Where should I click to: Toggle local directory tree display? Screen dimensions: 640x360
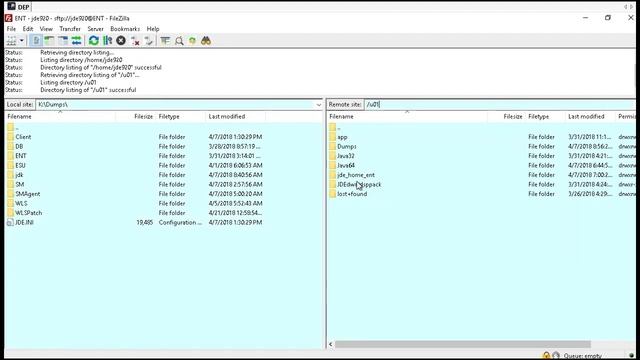(x=49, y=40)
